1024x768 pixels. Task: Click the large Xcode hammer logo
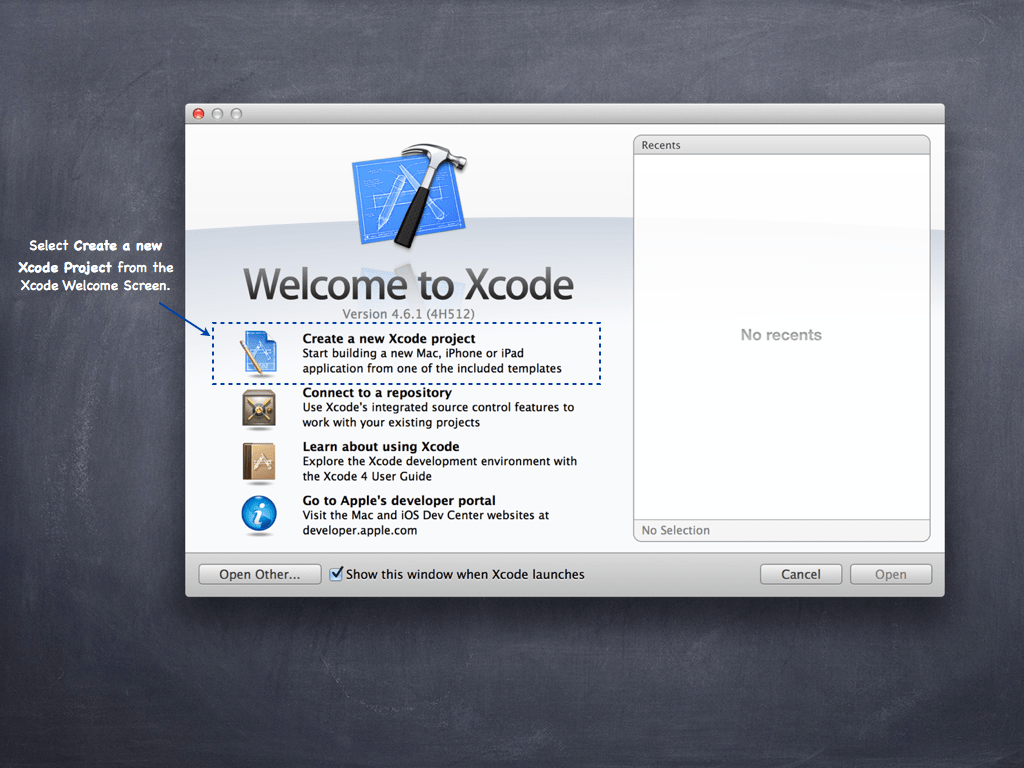[x=409, y=196]
